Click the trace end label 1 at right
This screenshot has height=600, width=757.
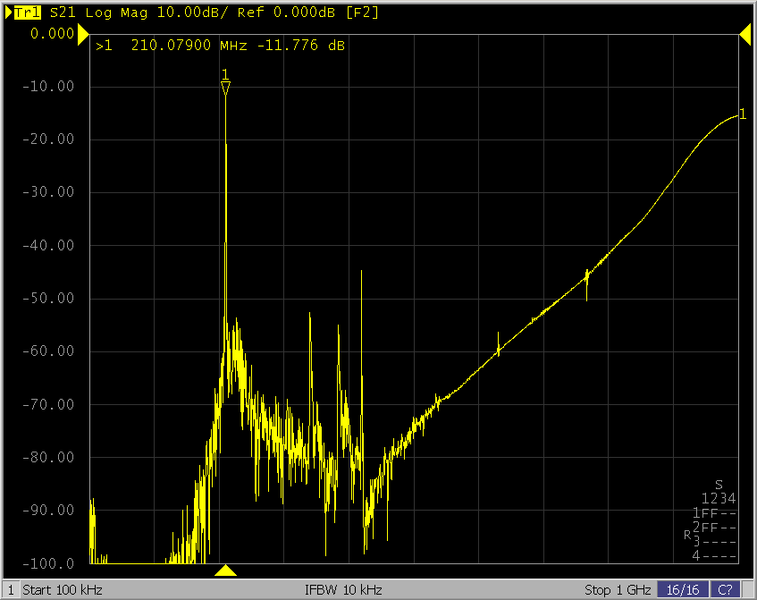tap(742, 113)
